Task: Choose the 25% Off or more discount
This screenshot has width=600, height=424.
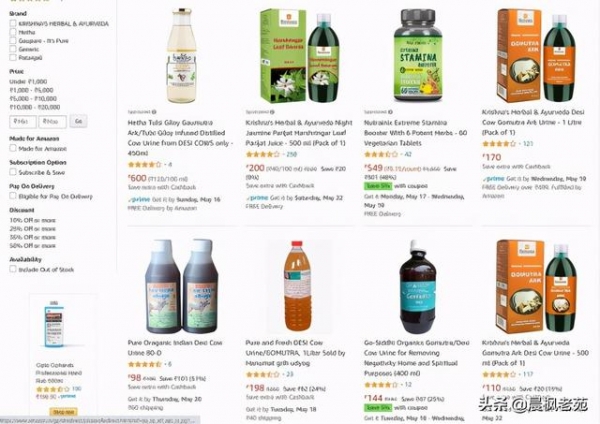Action: tap(33, 229)
